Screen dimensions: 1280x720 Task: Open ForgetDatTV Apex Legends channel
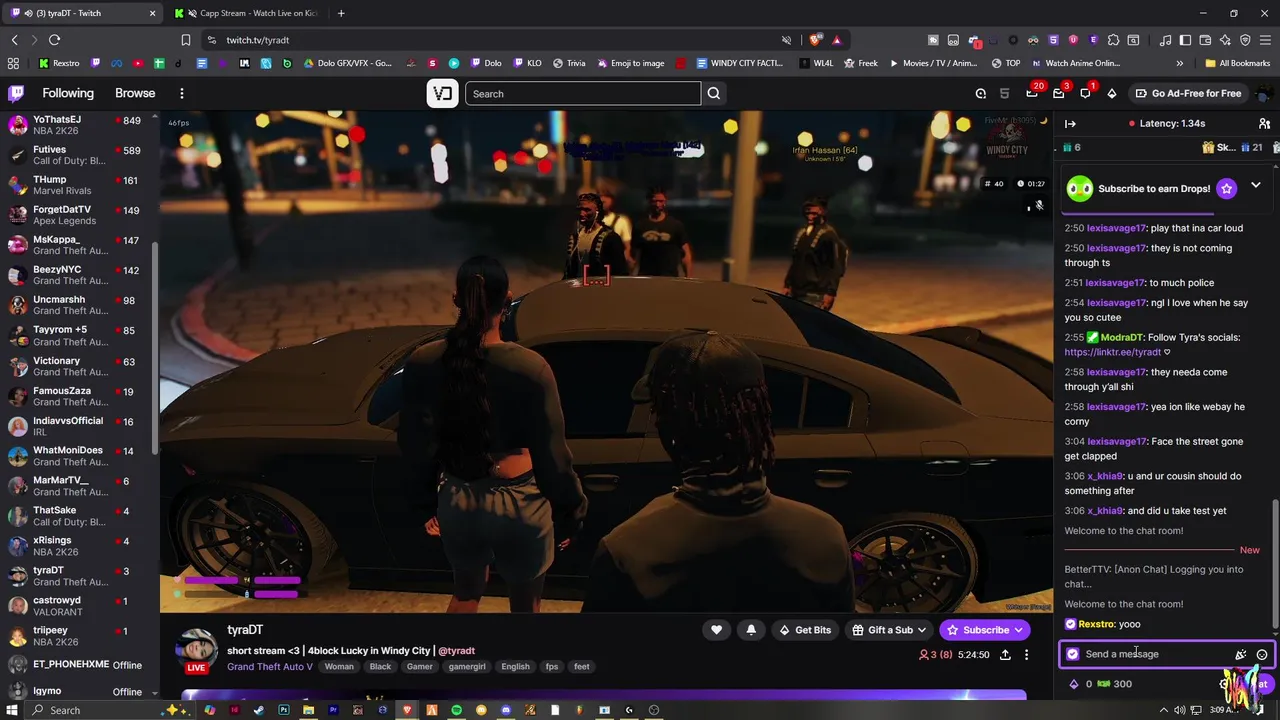pos(80,216)
